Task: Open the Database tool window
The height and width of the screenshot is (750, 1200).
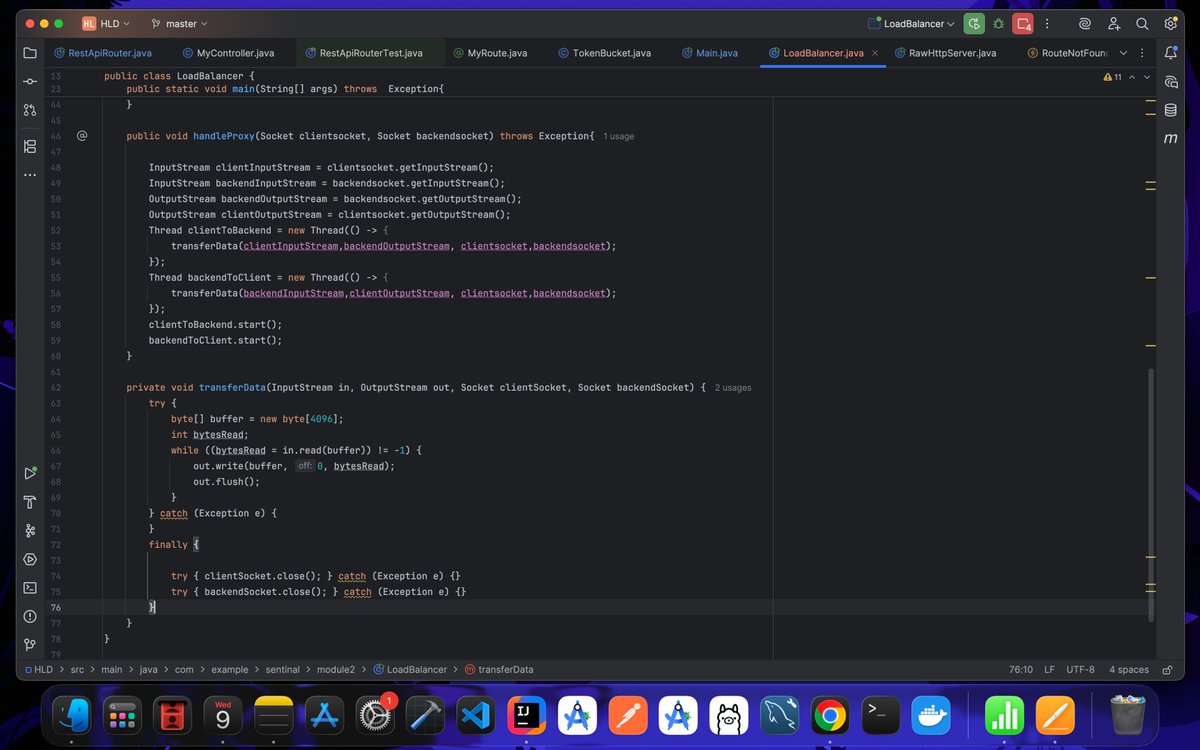Action: click(1170, 109)
